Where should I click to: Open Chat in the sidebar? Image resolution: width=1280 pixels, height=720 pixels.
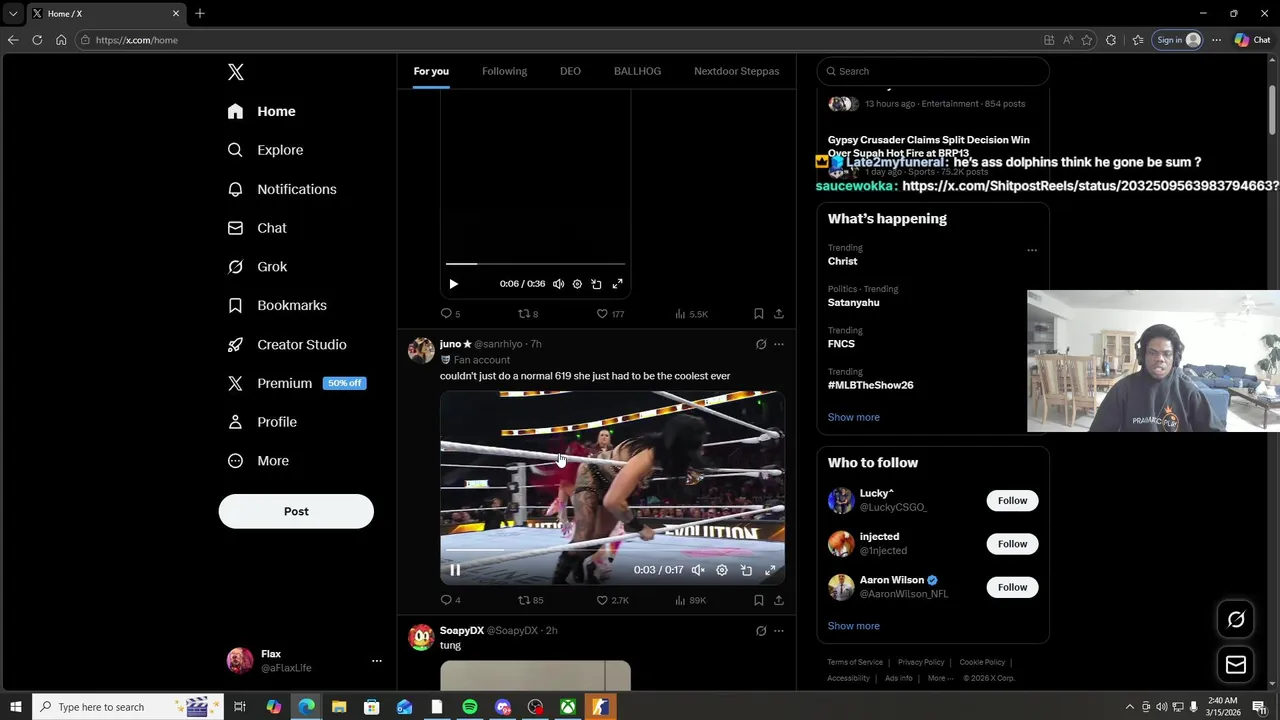(x=257, y=228)
